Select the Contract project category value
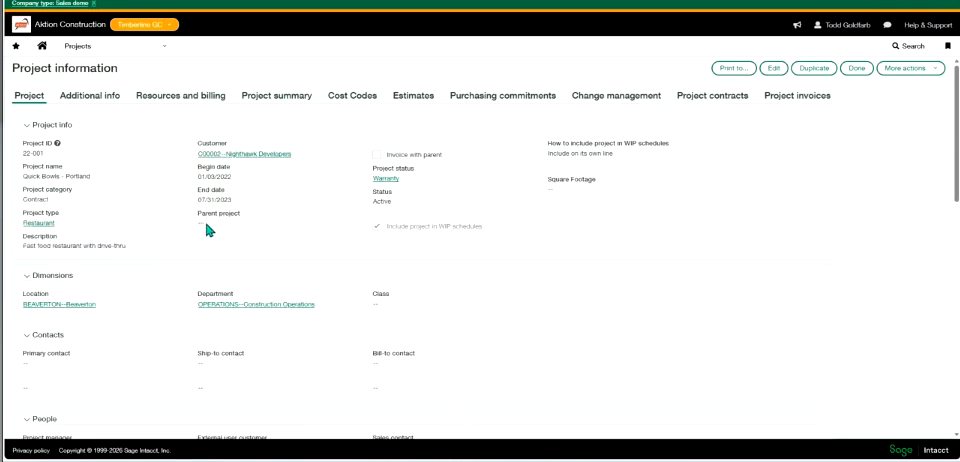This screenshot has height=462, width=960. (x=36, y=199)
